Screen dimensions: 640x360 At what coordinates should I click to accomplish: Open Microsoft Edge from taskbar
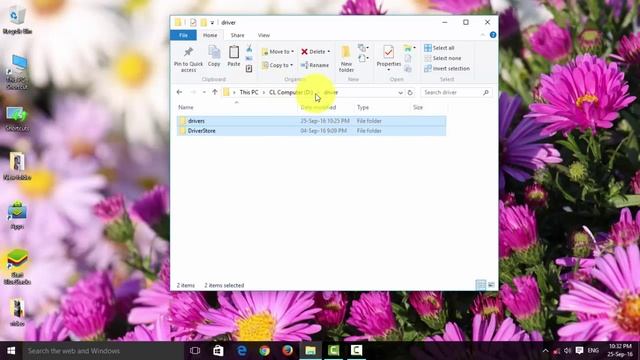point(242,351)
